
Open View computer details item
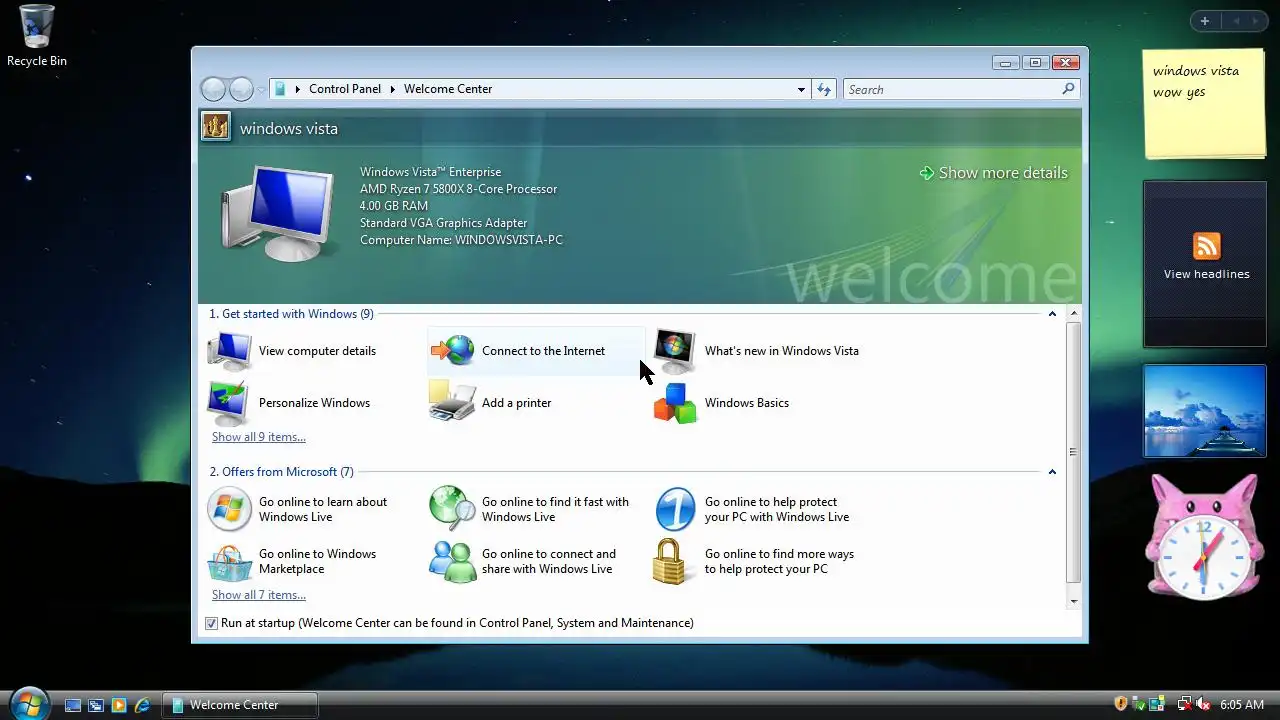[292, 351]
